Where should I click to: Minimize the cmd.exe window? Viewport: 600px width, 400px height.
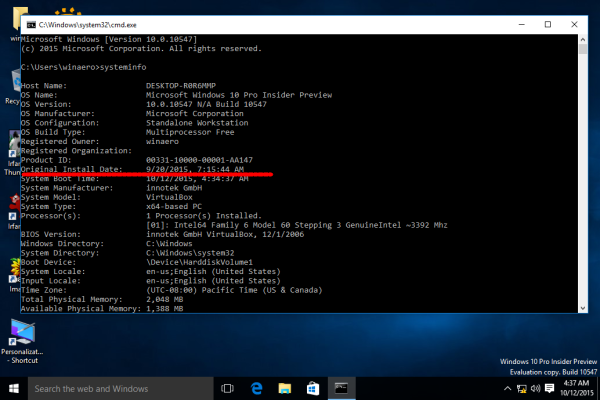coord(522,24)
